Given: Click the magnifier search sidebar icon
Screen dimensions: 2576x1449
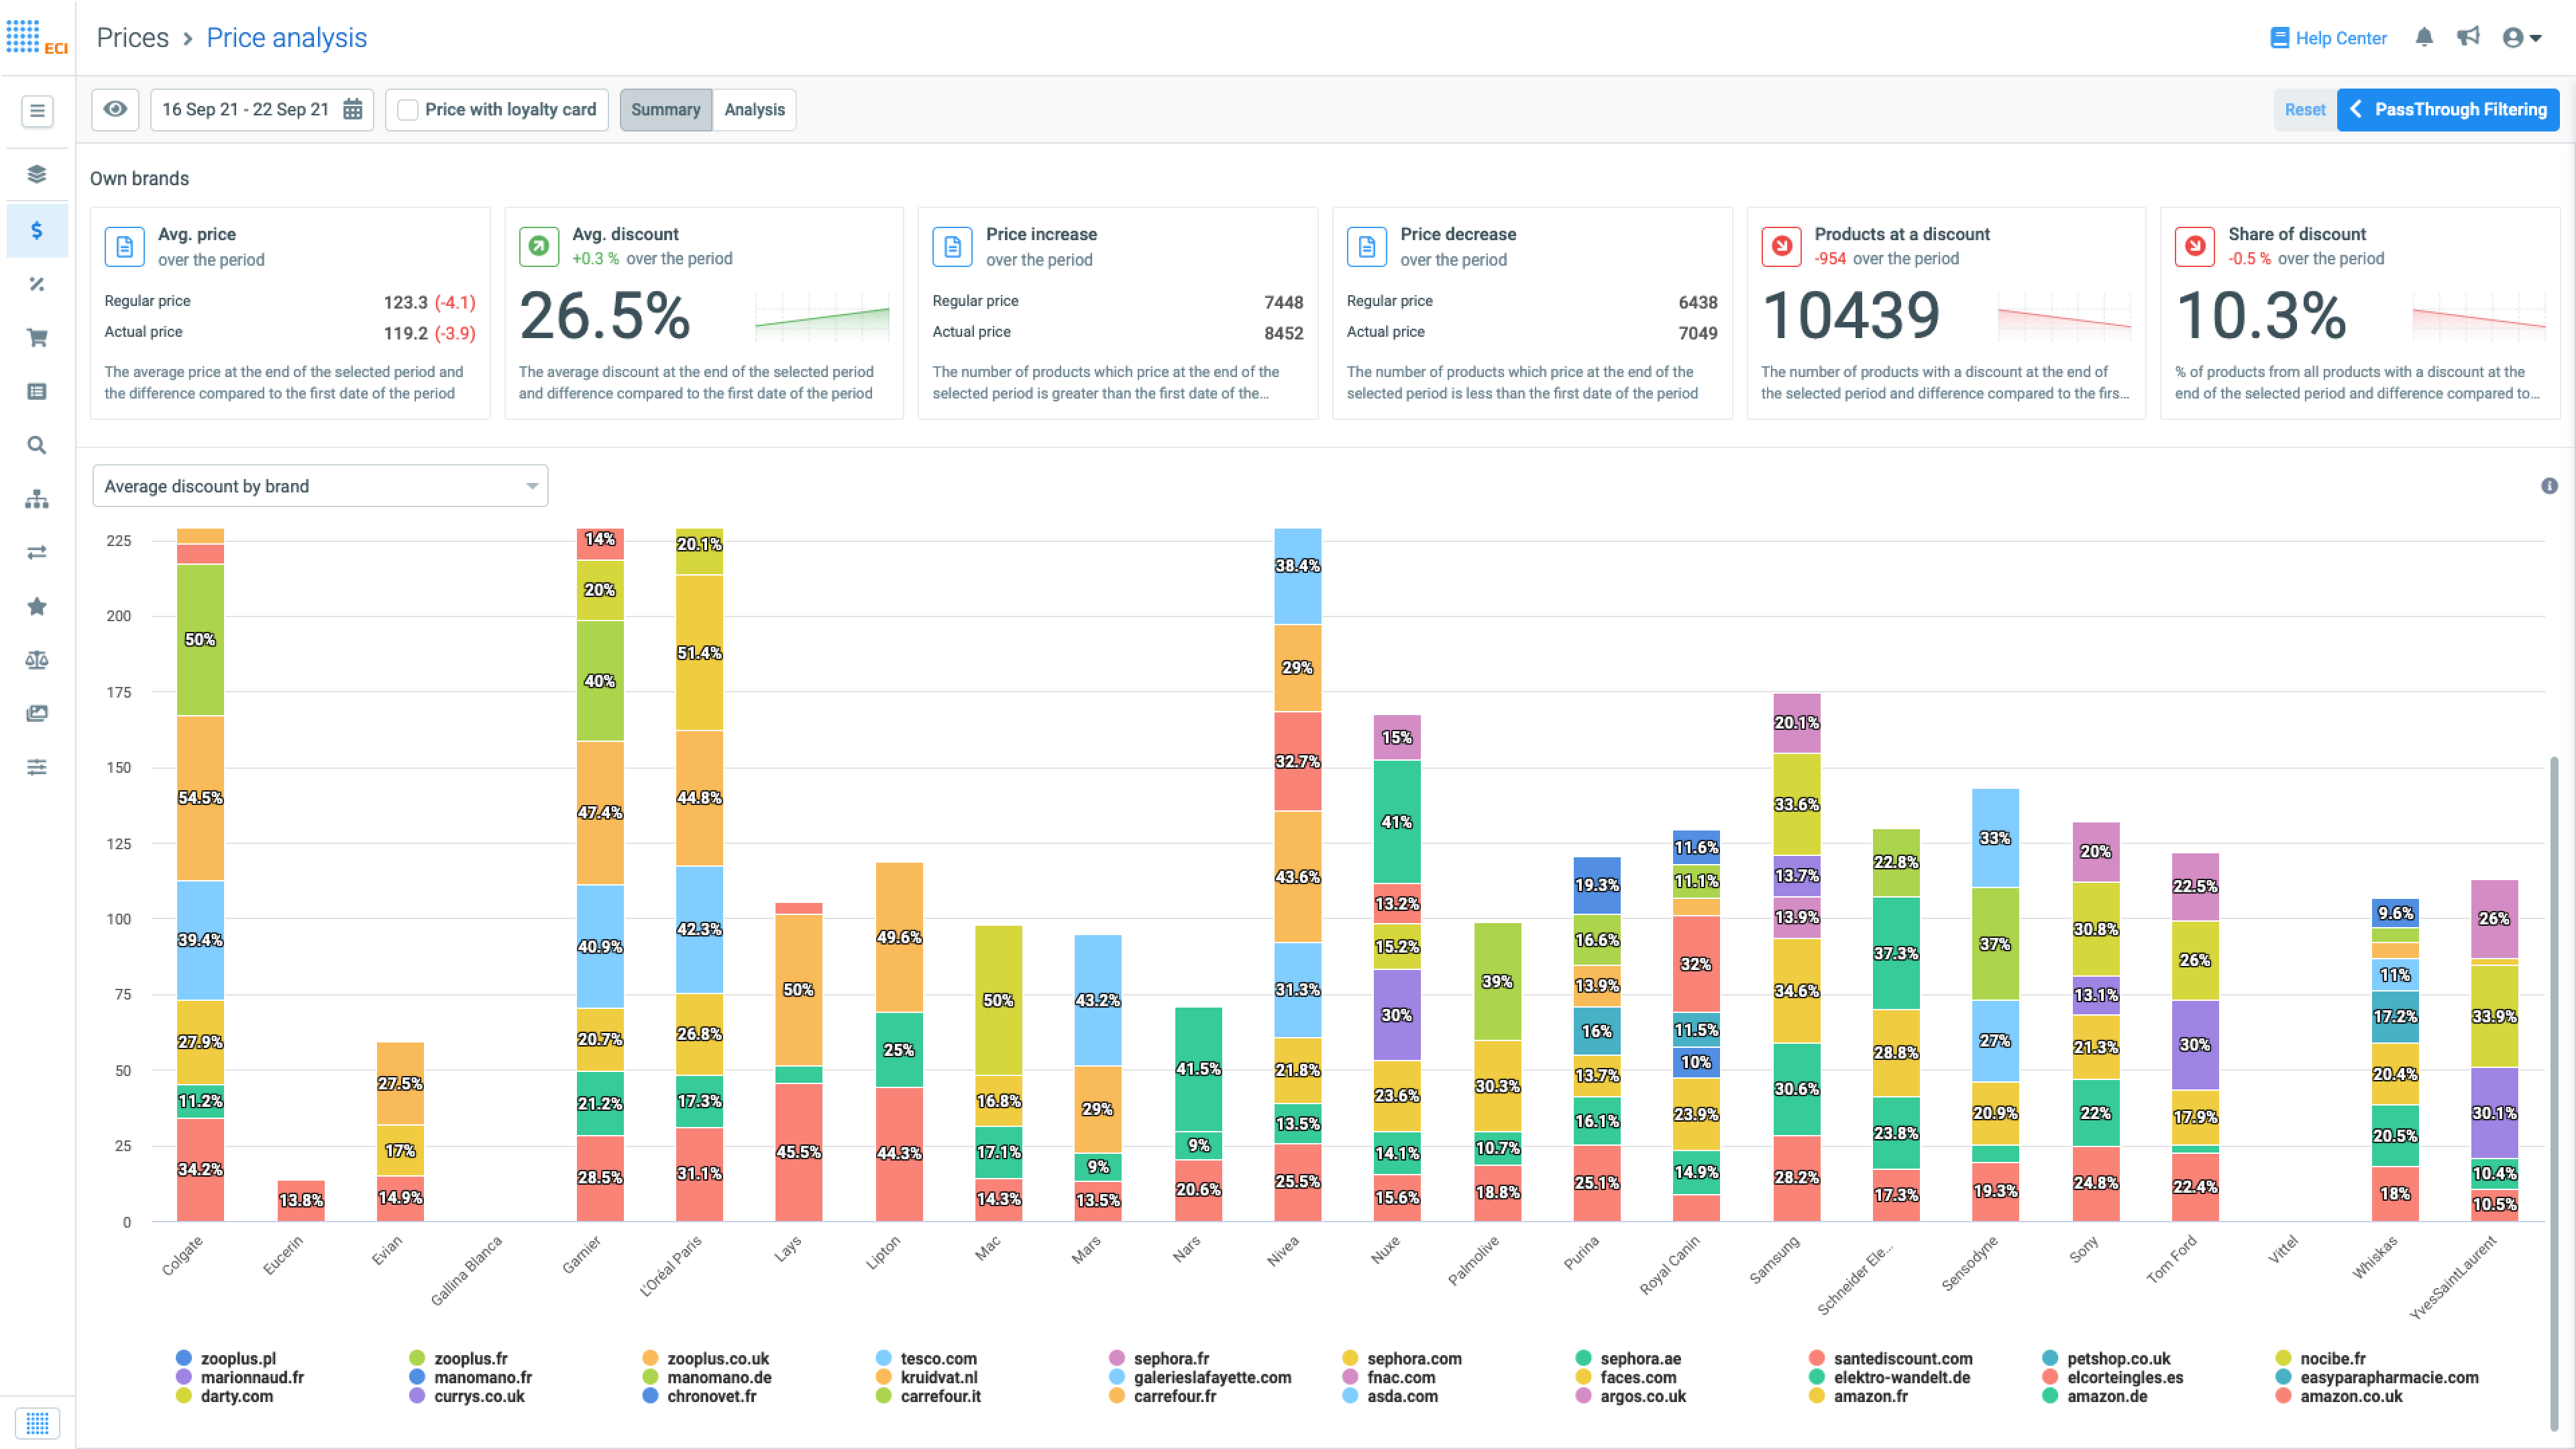Looking at the screenshot, I should (37, 445).
